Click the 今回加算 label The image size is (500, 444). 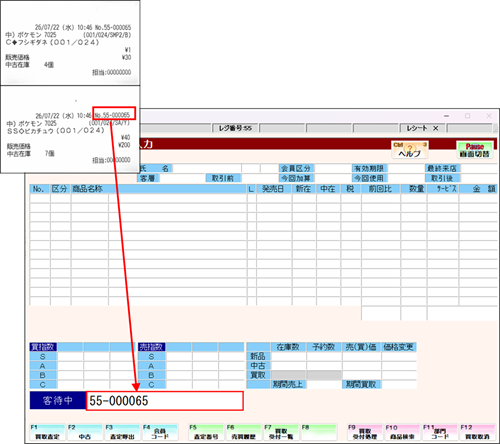tap(296, 178)
